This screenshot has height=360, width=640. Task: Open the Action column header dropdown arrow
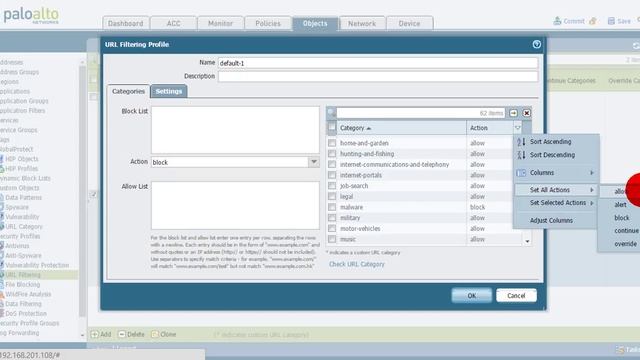tap(518, 128)
